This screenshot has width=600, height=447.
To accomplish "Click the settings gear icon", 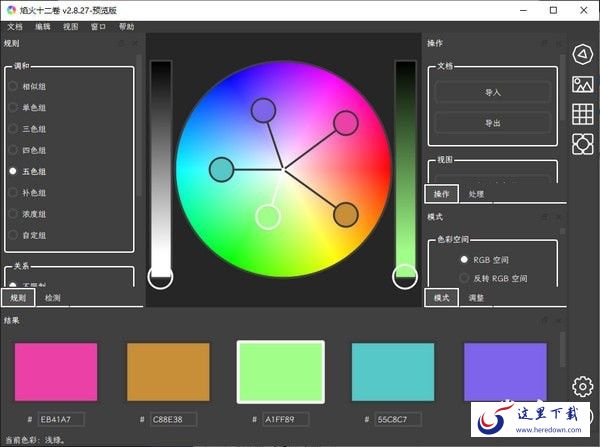I will [583, 387].
